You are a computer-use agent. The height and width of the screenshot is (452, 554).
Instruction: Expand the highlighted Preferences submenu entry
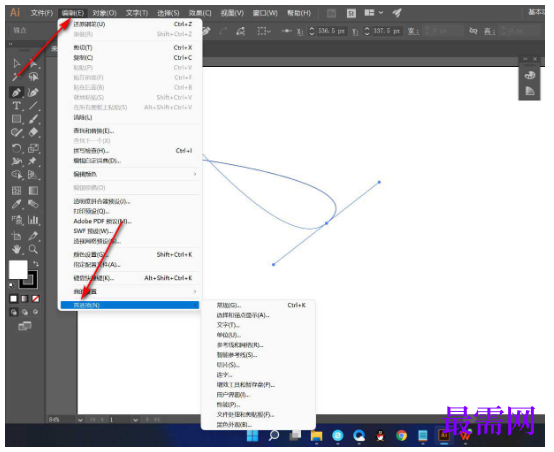pyautogui.click(x=130, y=305)
